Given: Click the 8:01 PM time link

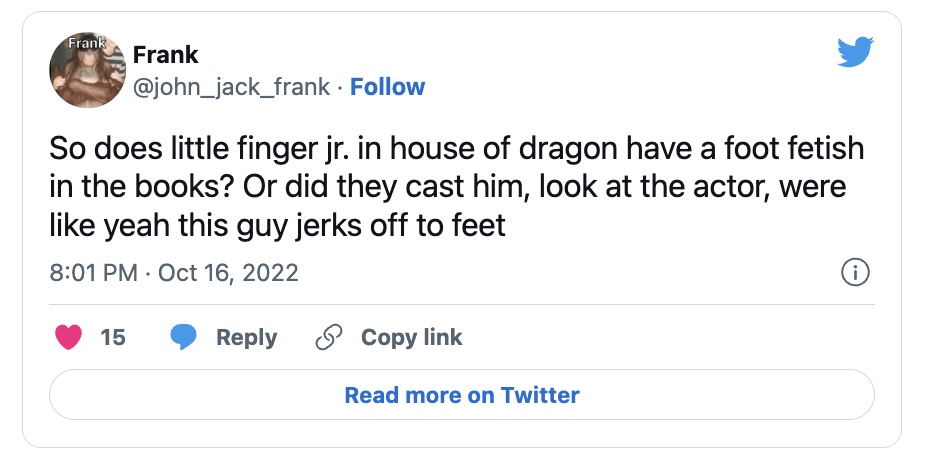Looking at the screenshot, I should pos(93,272).
